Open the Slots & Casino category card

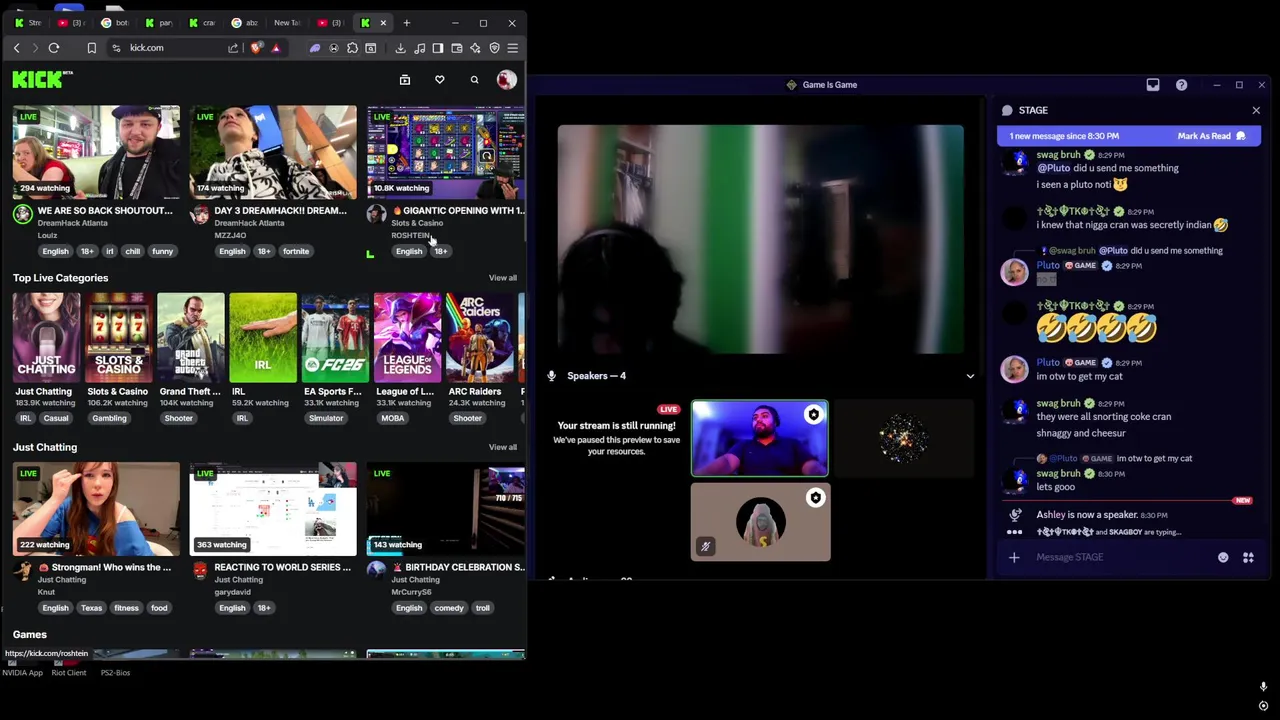click(x=119, y=338)
